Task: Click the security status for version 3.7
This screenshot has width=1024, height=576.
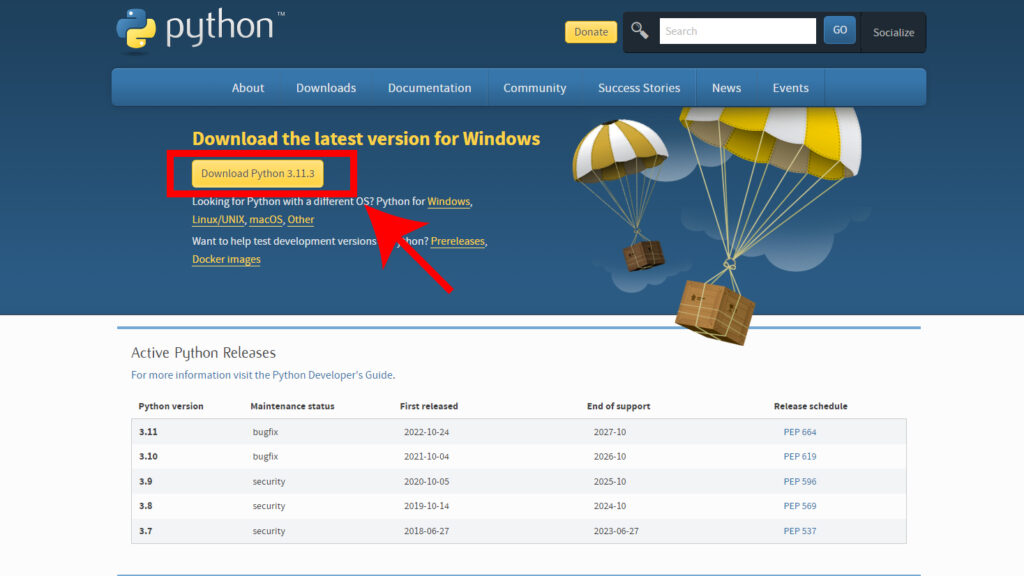Action: (269, 531)
